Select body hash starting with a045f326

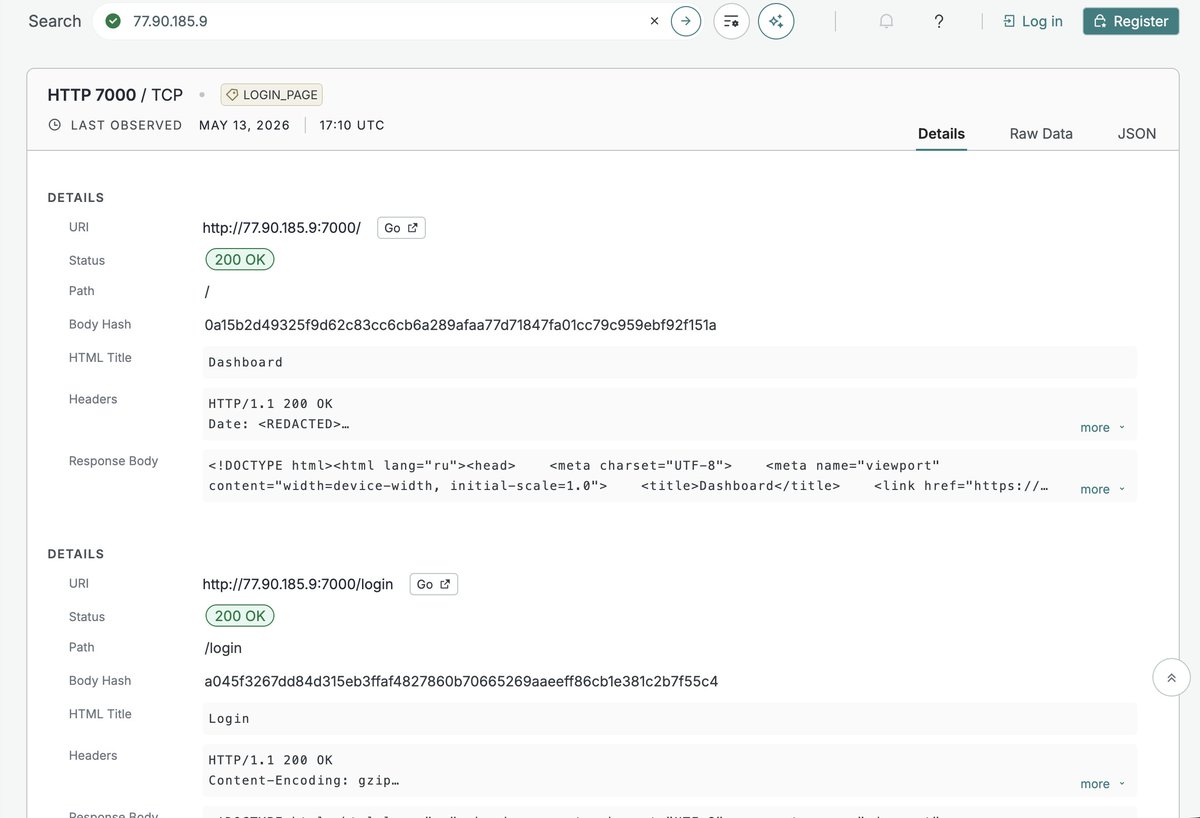[461, 682]
